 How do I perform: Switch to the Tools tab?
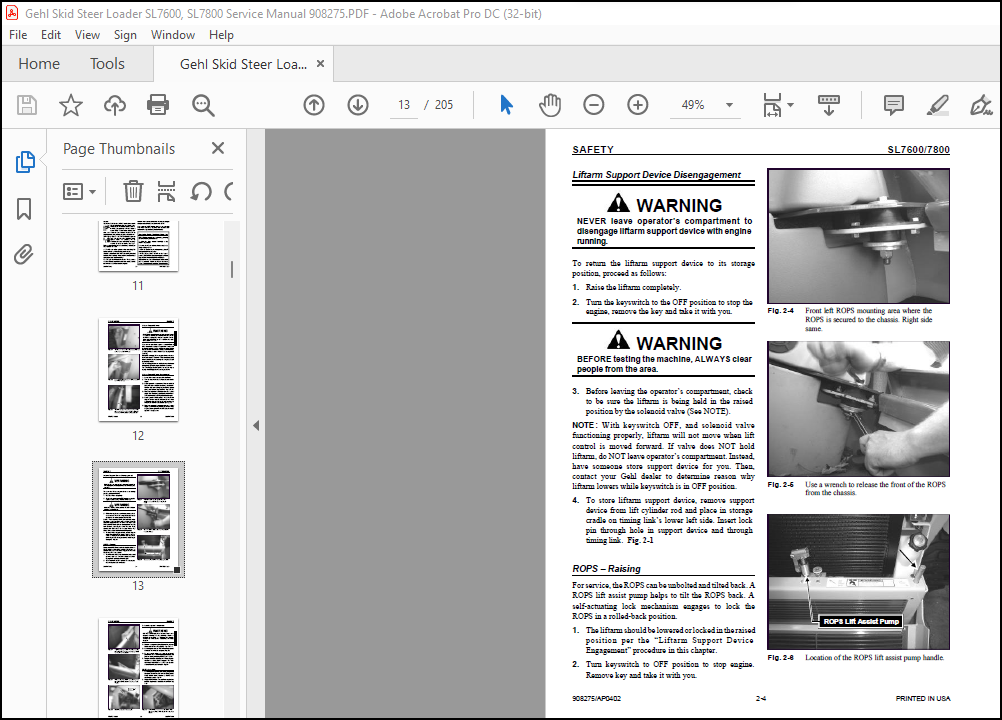(x=107, y=63)
